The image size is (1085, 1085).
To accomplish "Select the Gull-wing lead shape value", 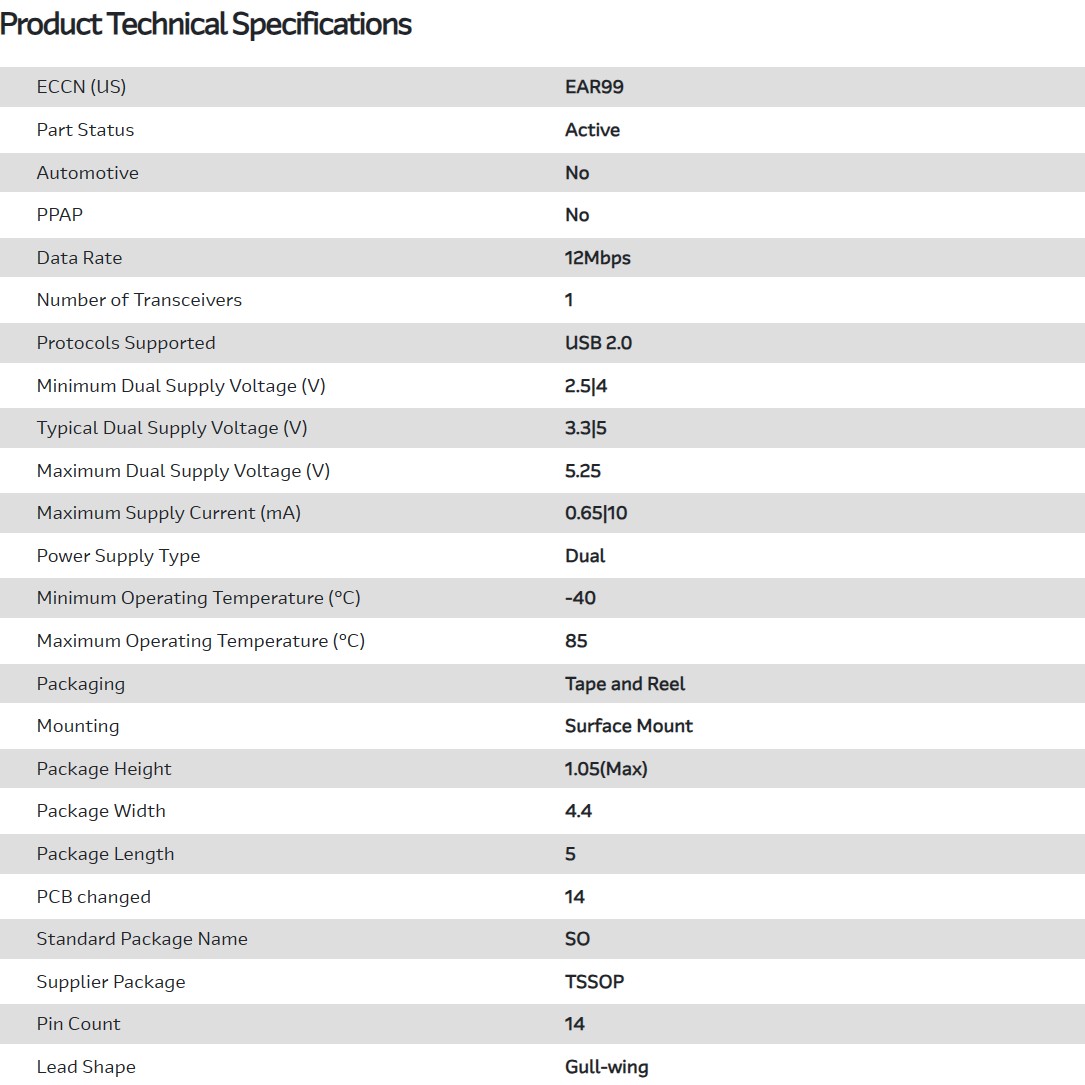I will pyautogui.click(x=606, y=1067).
